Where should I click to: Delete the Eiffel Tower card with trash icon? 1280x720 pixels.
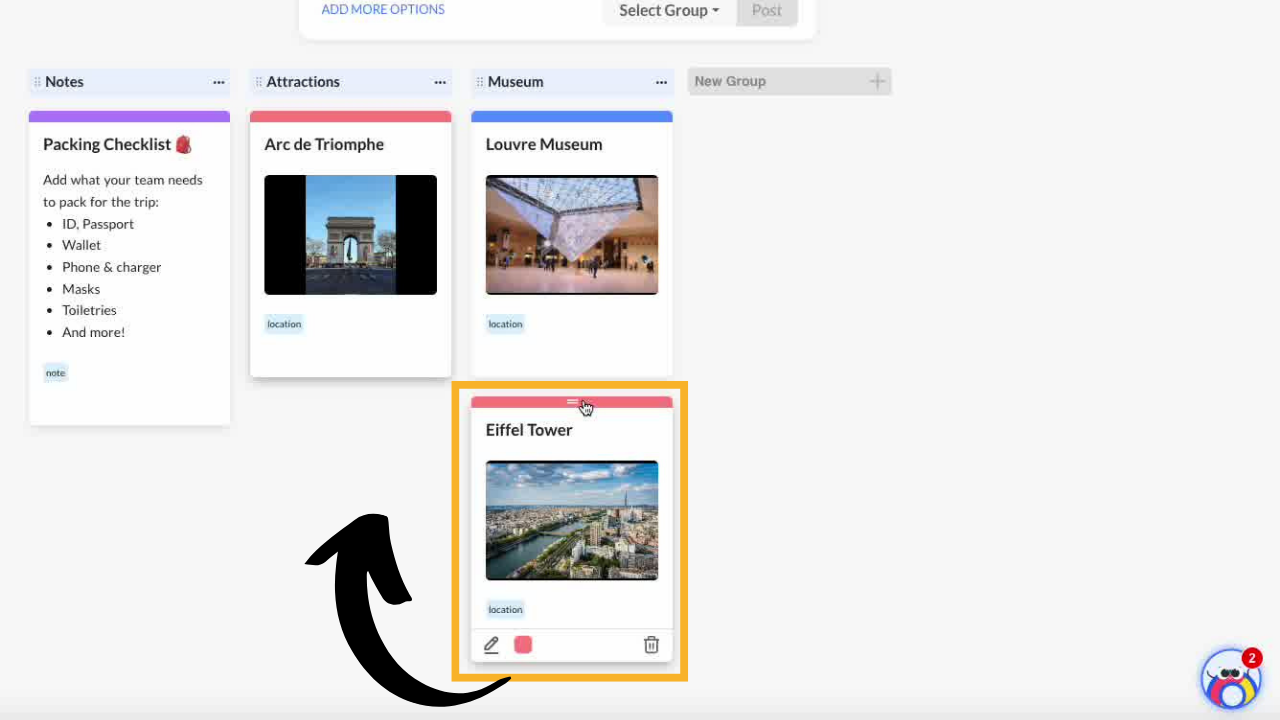click(651, 645)
